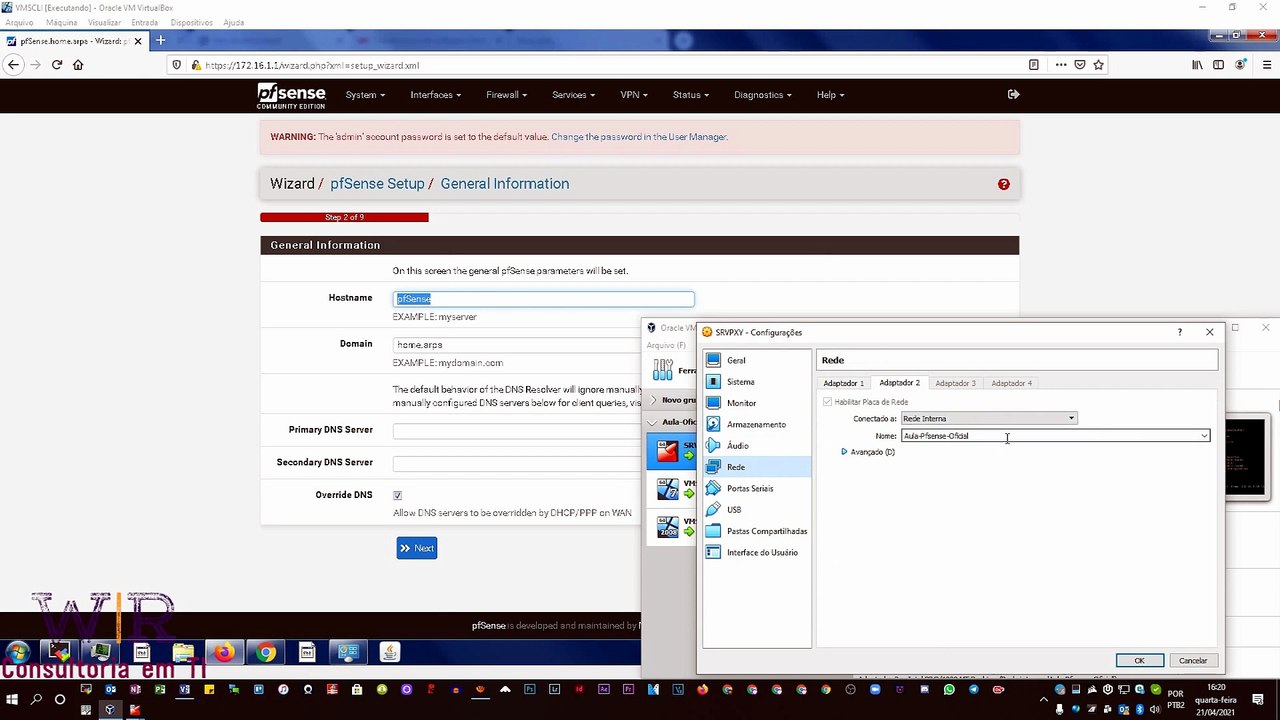Open the Áudio settings icon
Viewport: 1280px width, 720px height.
click(713, 446)
